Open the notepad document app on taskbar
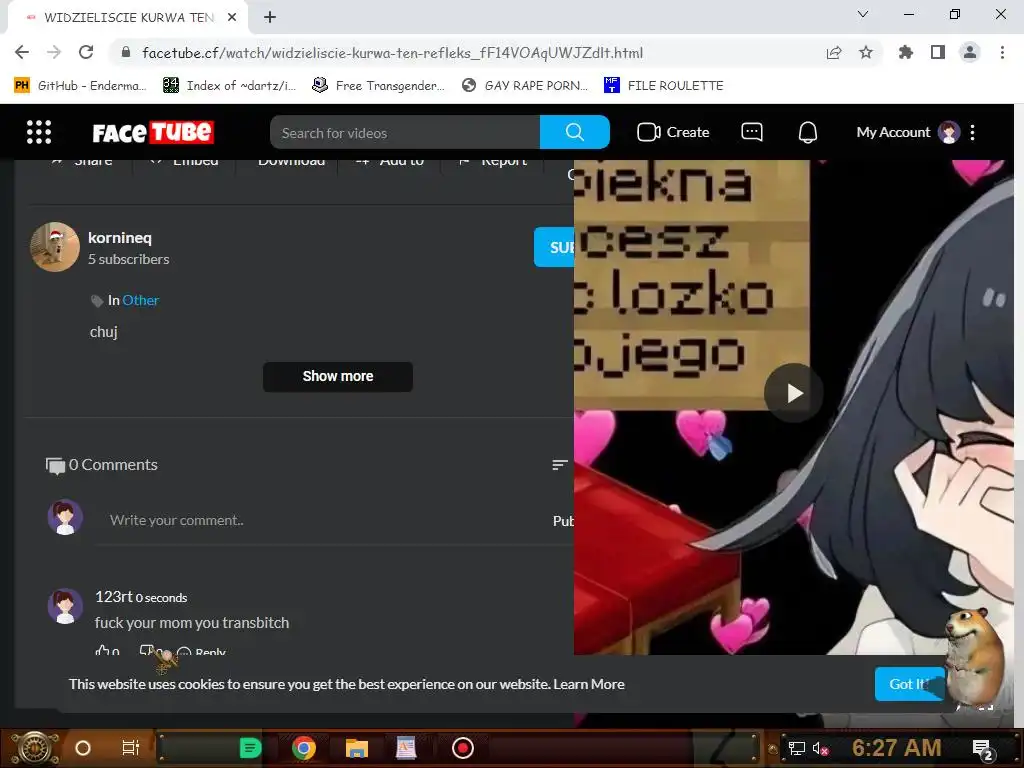The width and height of the screenshot is (1024, 768). point(406,748)
